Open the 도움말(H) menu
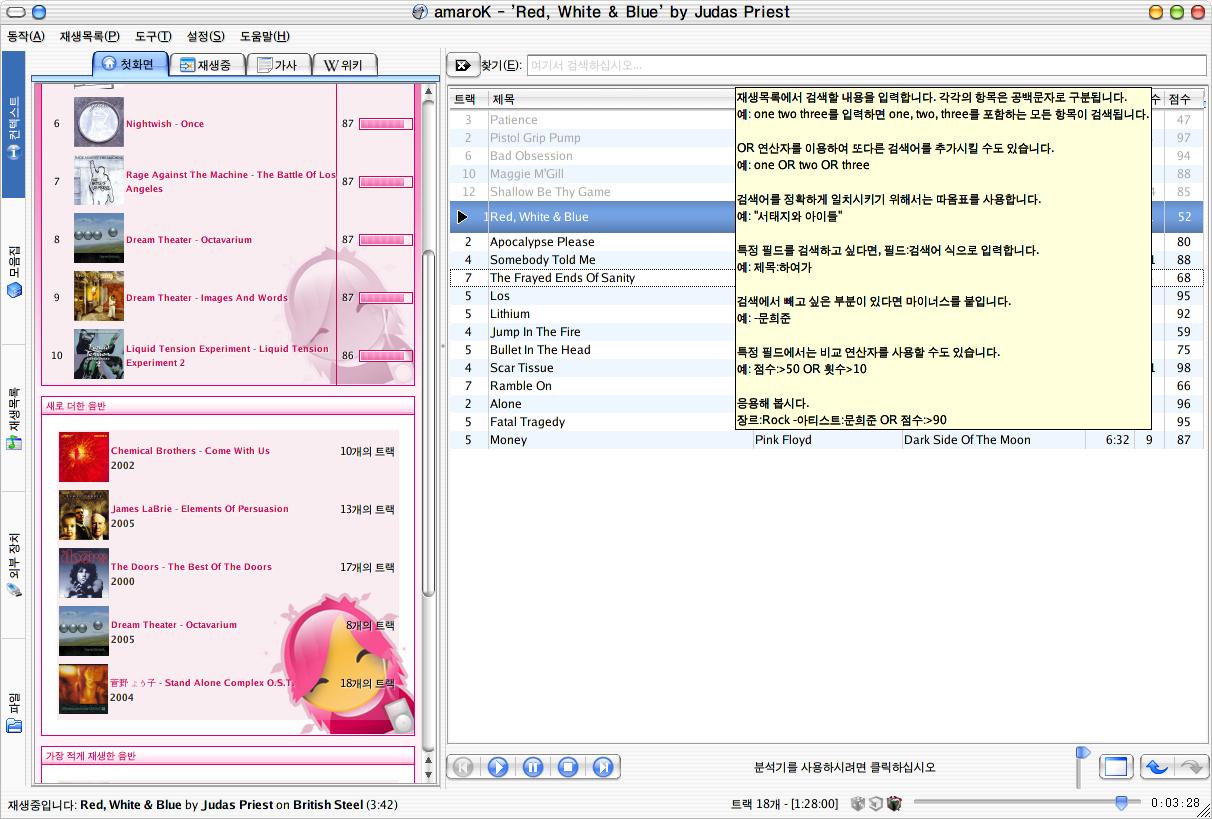The width and height of the screenshot is (1212, 819). pyautogui.click(x=265, y=36)
